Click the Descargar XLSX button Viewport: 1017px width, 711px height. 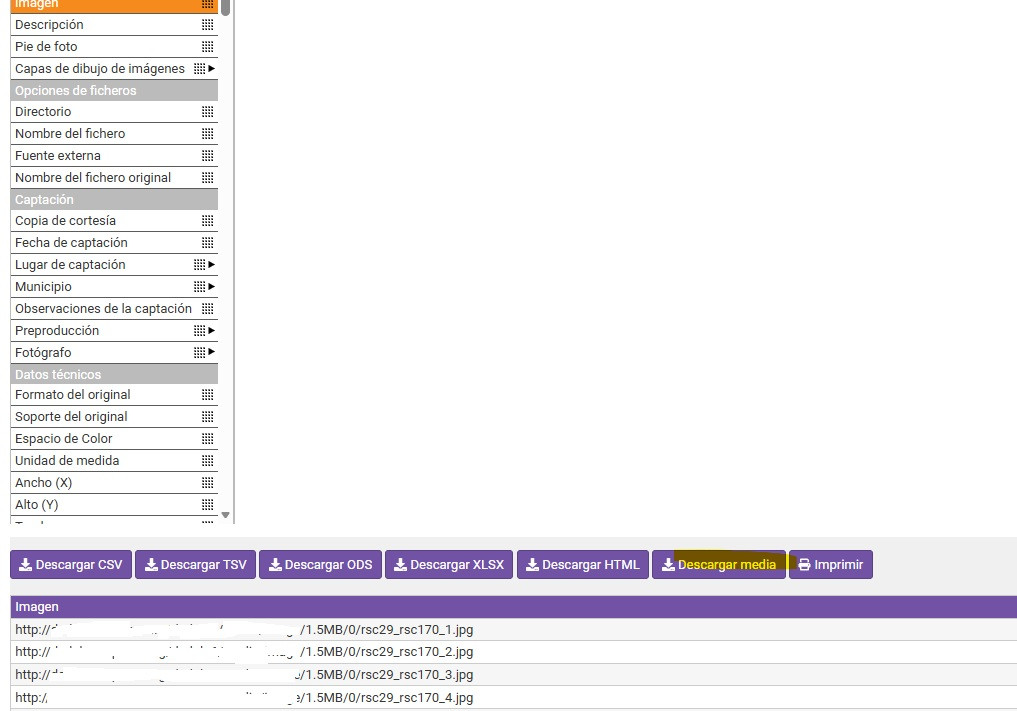448,565
